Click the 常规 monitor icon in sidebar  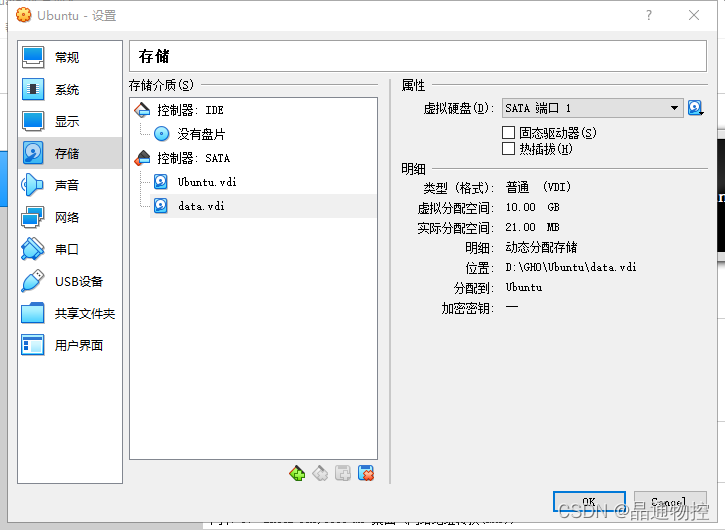click(x=33, y=57)
